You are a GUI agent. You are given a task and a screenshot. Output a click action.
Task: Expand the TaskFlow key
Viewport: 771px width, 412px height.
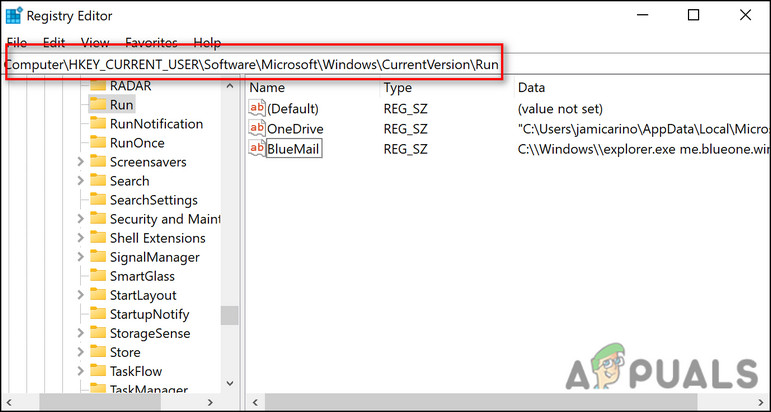click(81, 371)
